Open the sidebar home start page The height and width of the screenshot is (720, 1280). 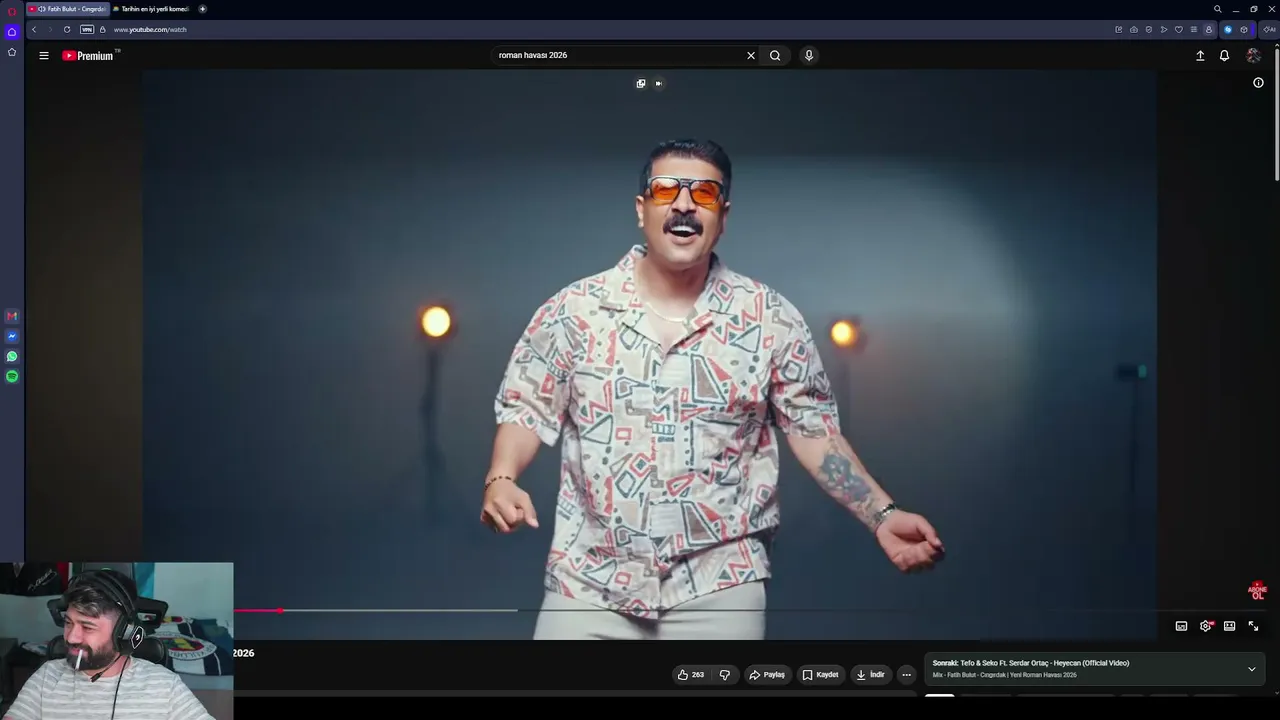[12, 32]
